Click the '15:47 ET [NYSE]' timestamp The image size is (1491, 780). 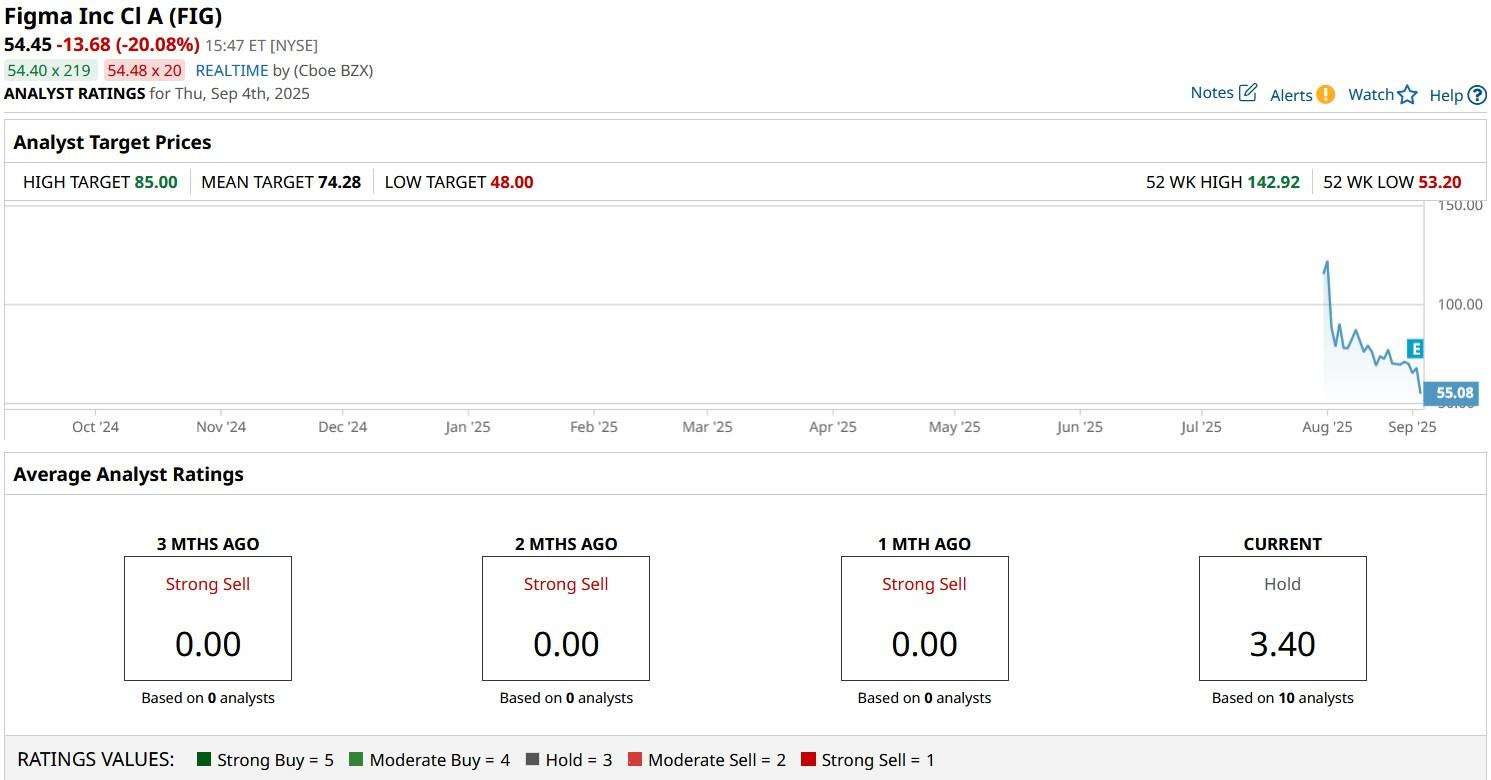click(262, 46)
